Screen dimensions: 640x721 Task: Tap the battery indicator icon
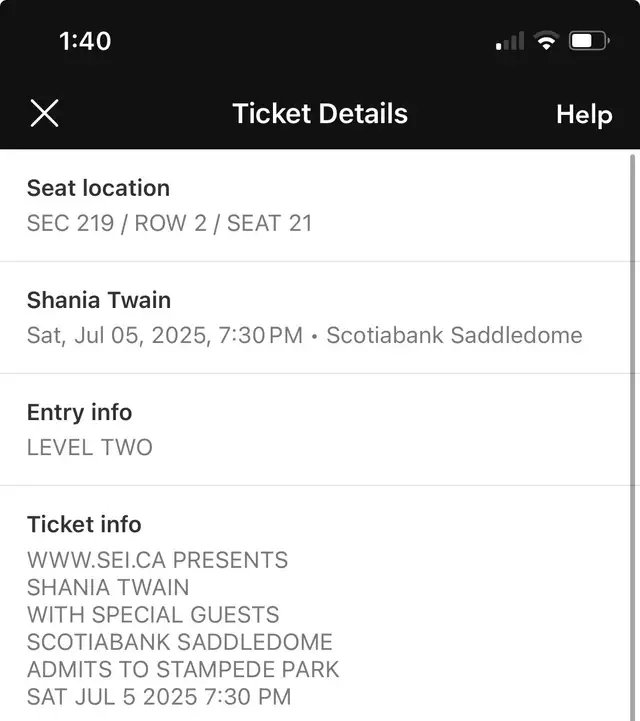589,41
